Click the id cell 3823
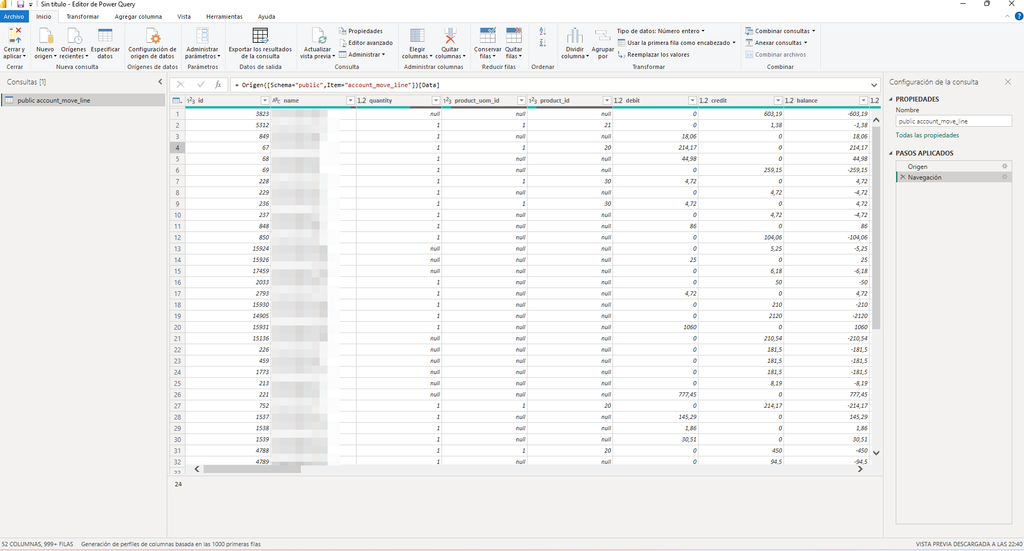This screenshot has height=551, width=1024. [228, 114]
